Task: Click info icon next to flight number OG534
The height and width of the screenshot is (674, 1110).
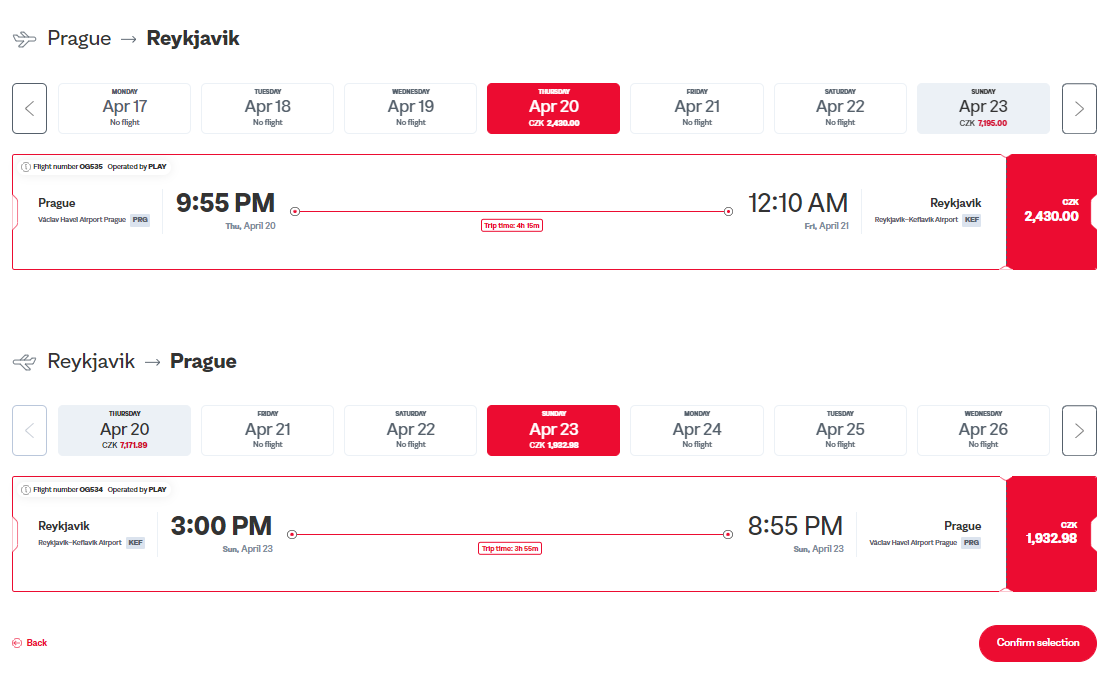Action: coord(25,490)
